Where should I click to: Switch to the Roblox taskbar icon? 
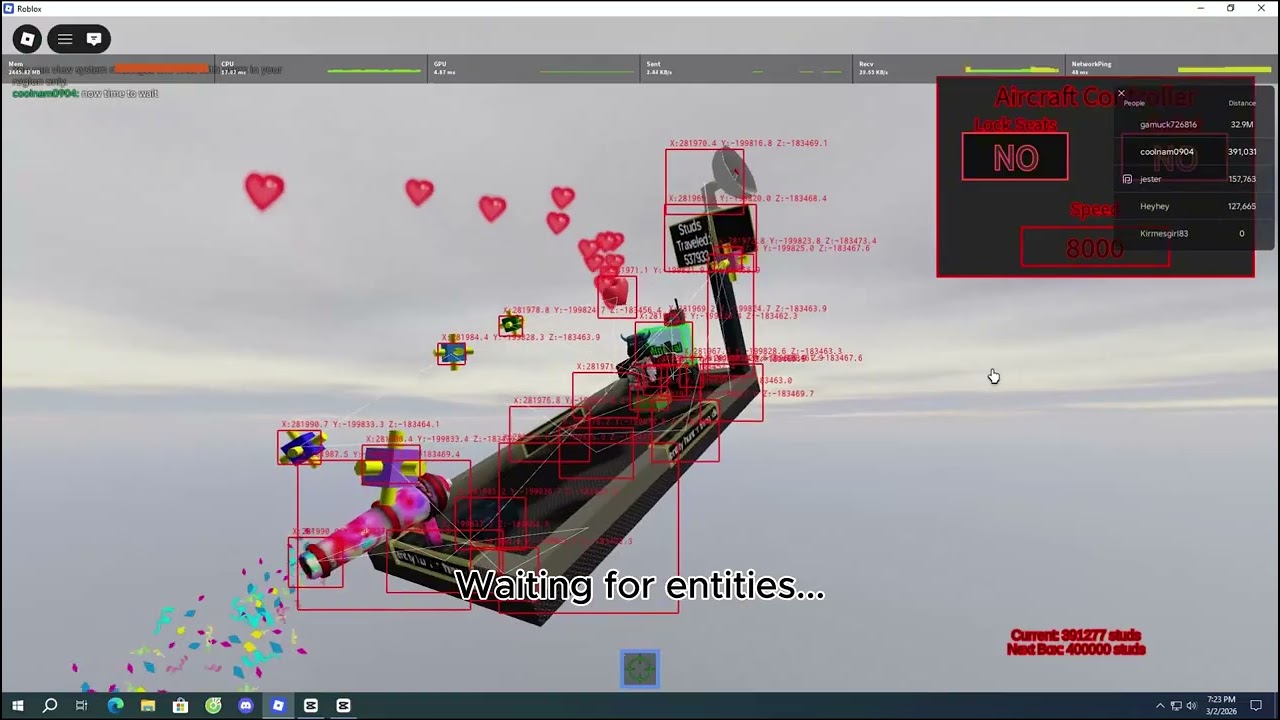click(x=278, y=706)
